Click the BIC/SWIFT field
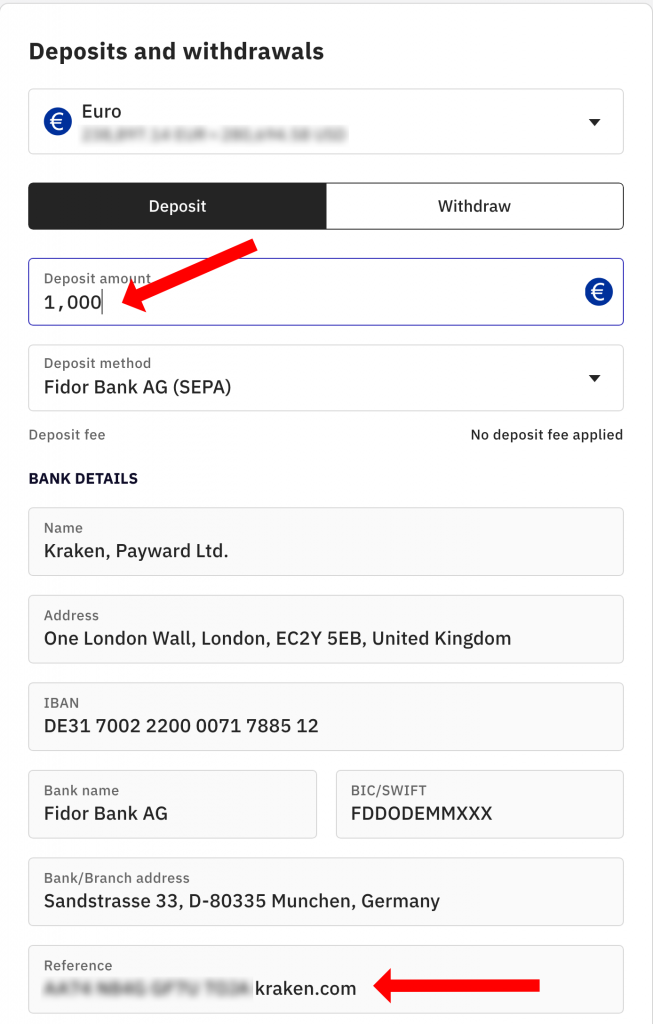The height and width of the screenshot is (1024, 653). (479, 804)
